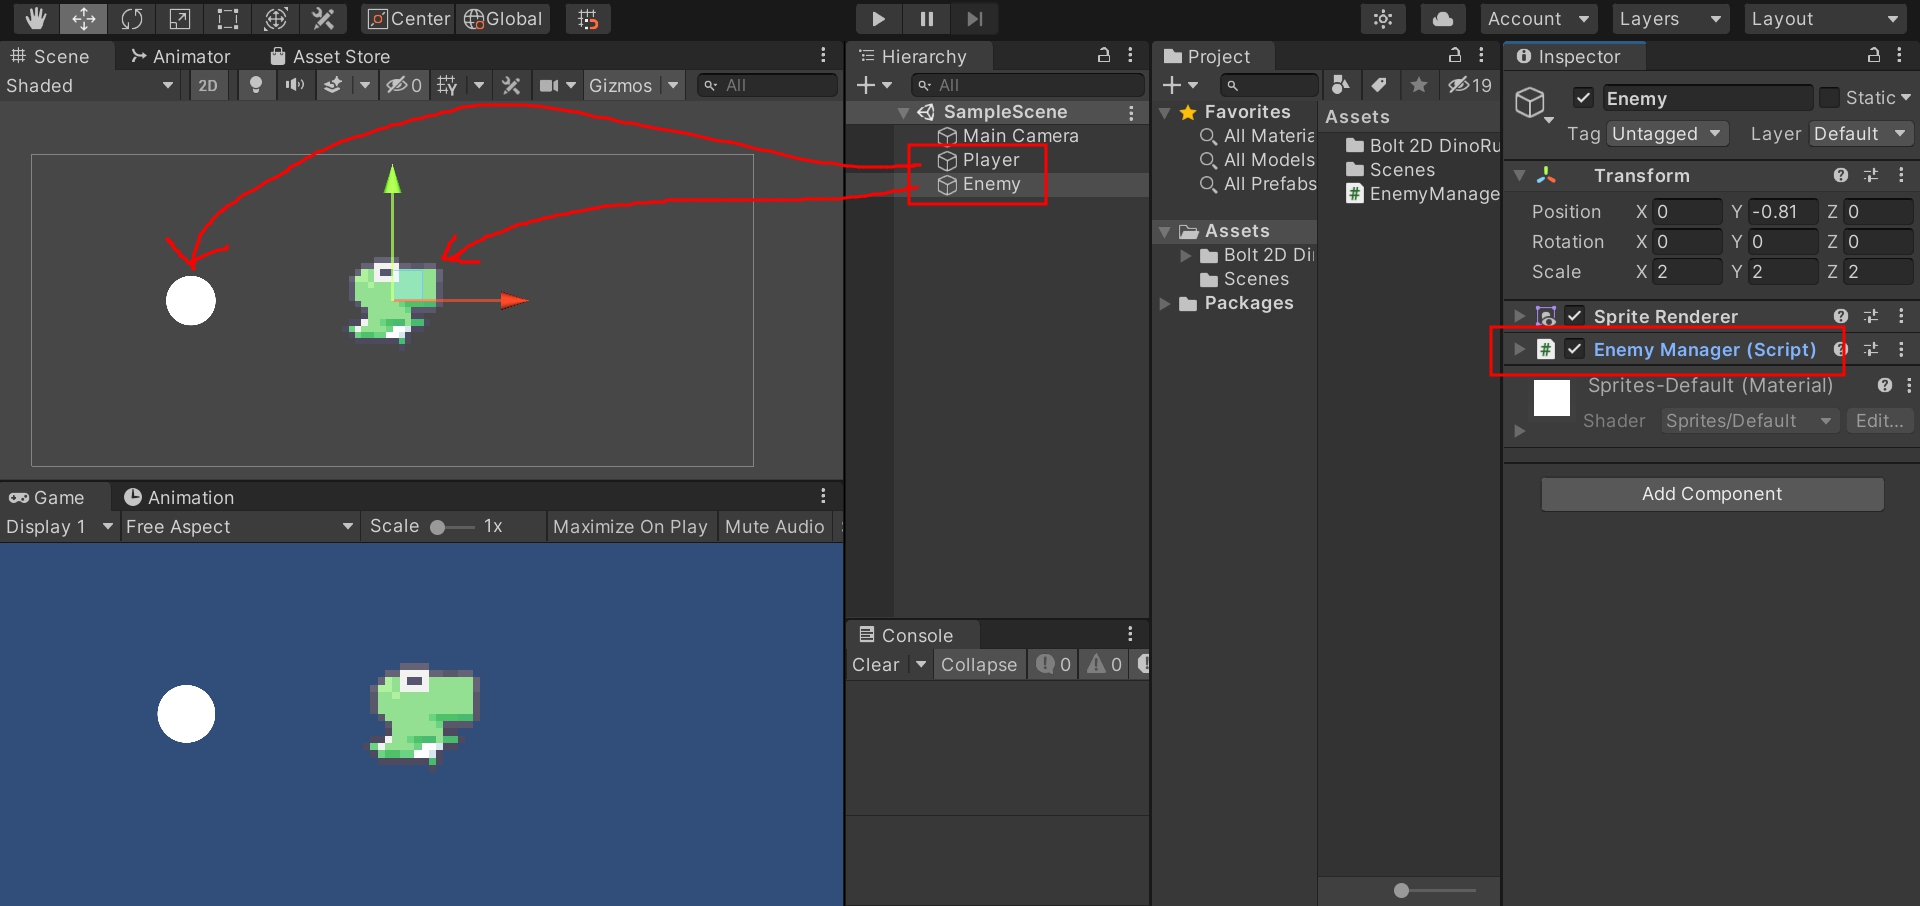The height and width of the screenshot is (906, 1920).
Task: Open Account dropdown
Action: pyautogui.click(x=1540, y=18)
